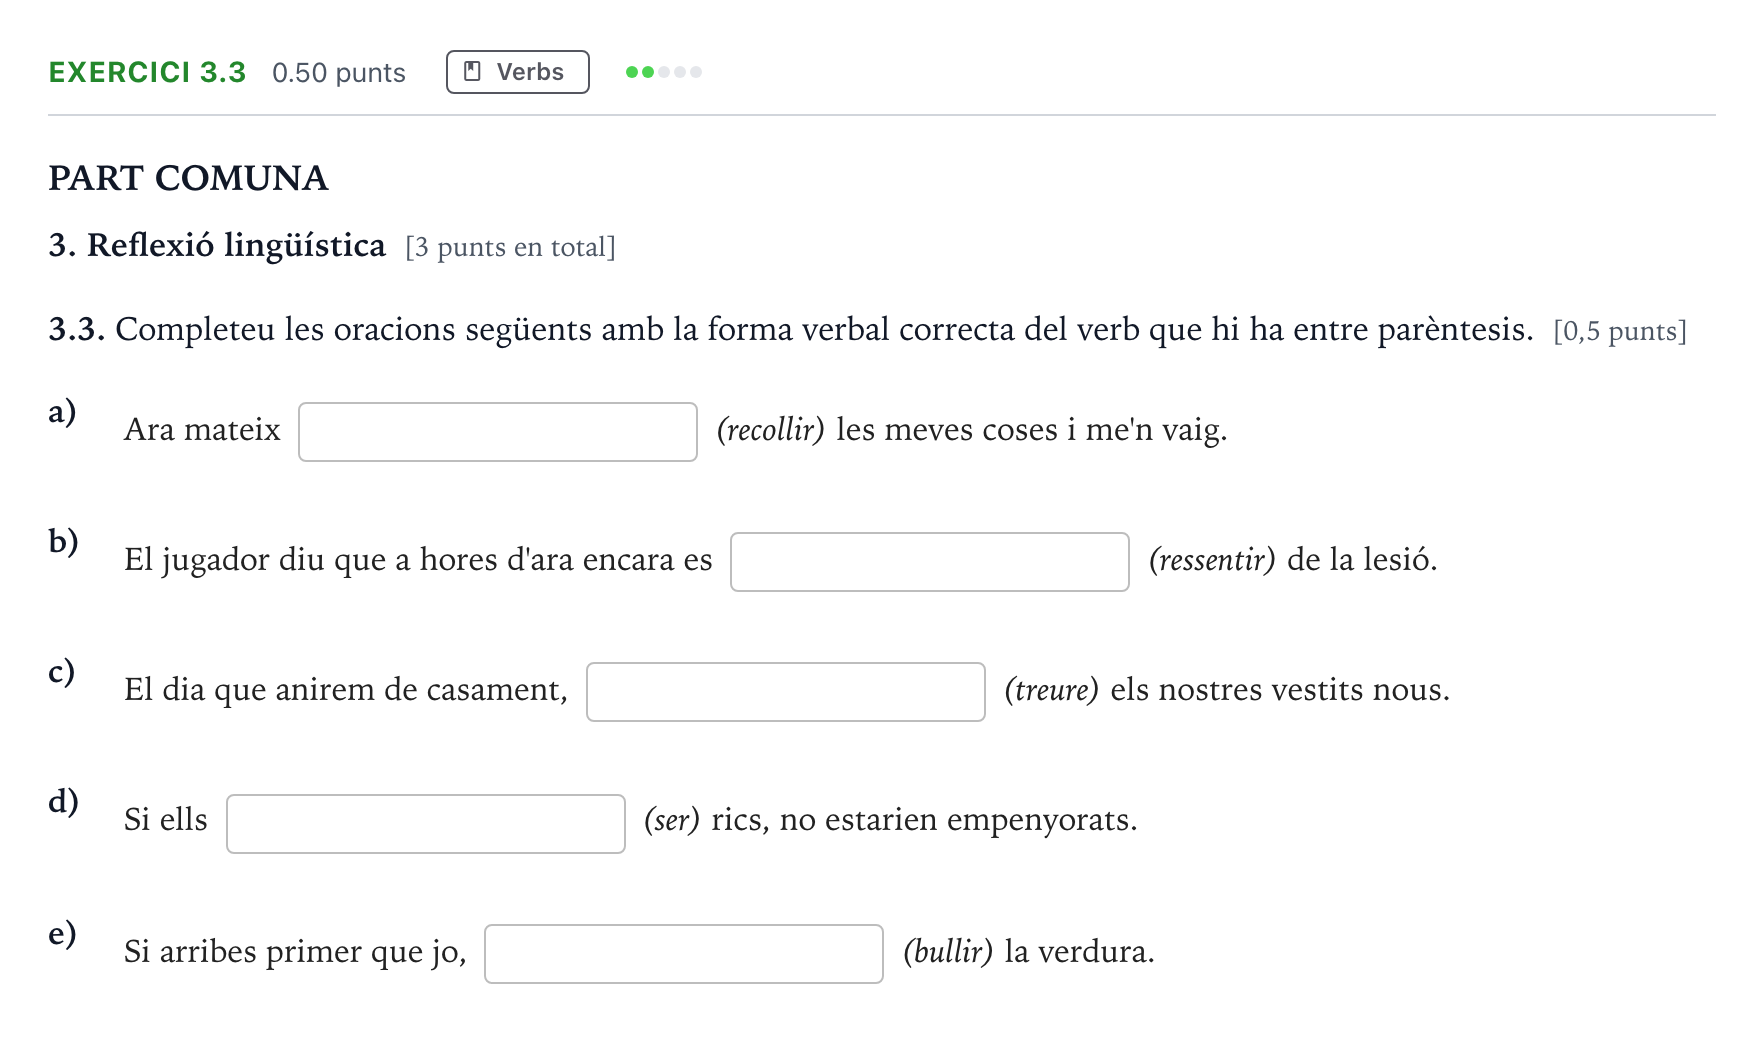Click the 'd)' item label
The width and height of the screenshot is (1764, 1058).
[x=63, y=802]
